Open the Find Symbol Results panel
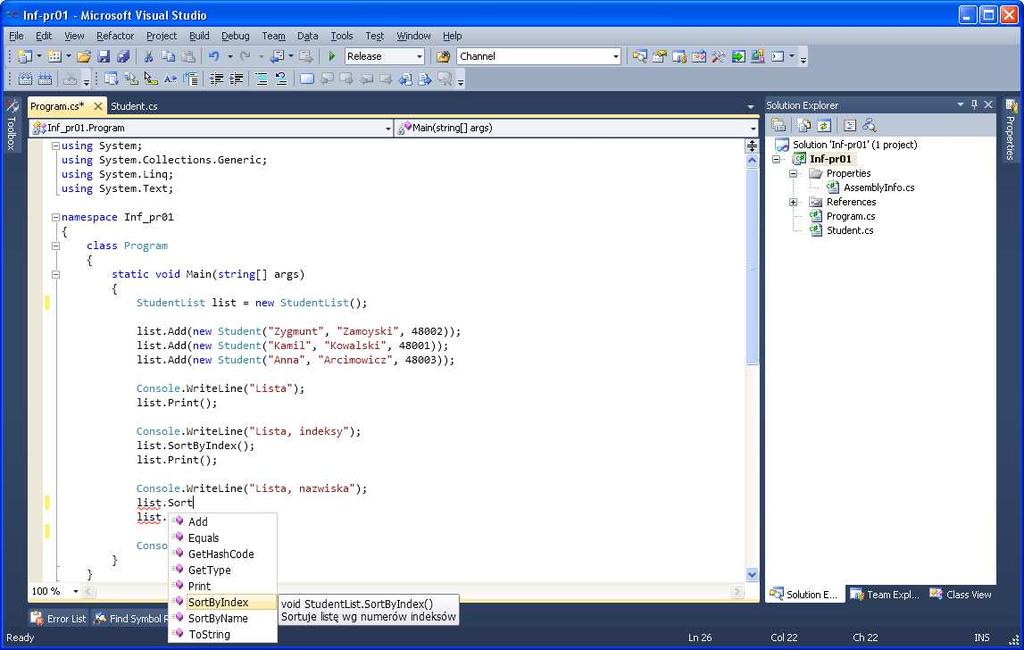1024x650 pixels. coord(129,619)
